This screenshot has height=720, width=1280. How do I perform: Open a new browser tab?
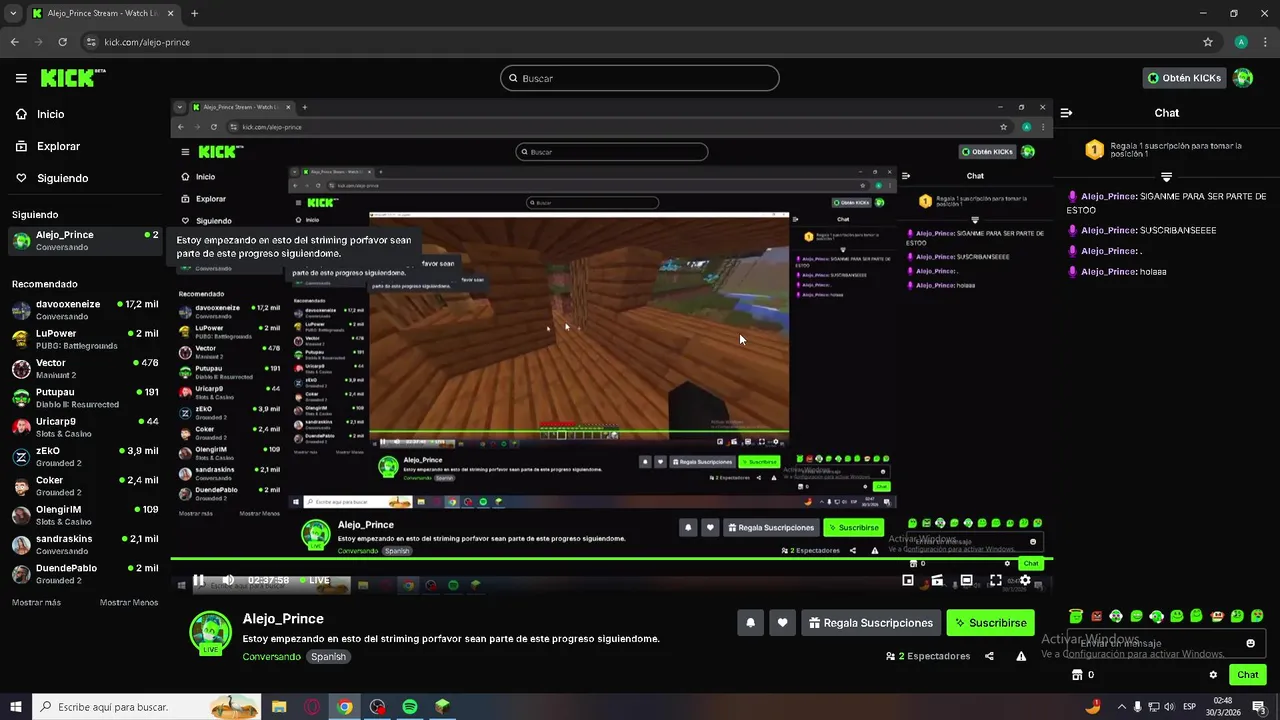(194, 14)
